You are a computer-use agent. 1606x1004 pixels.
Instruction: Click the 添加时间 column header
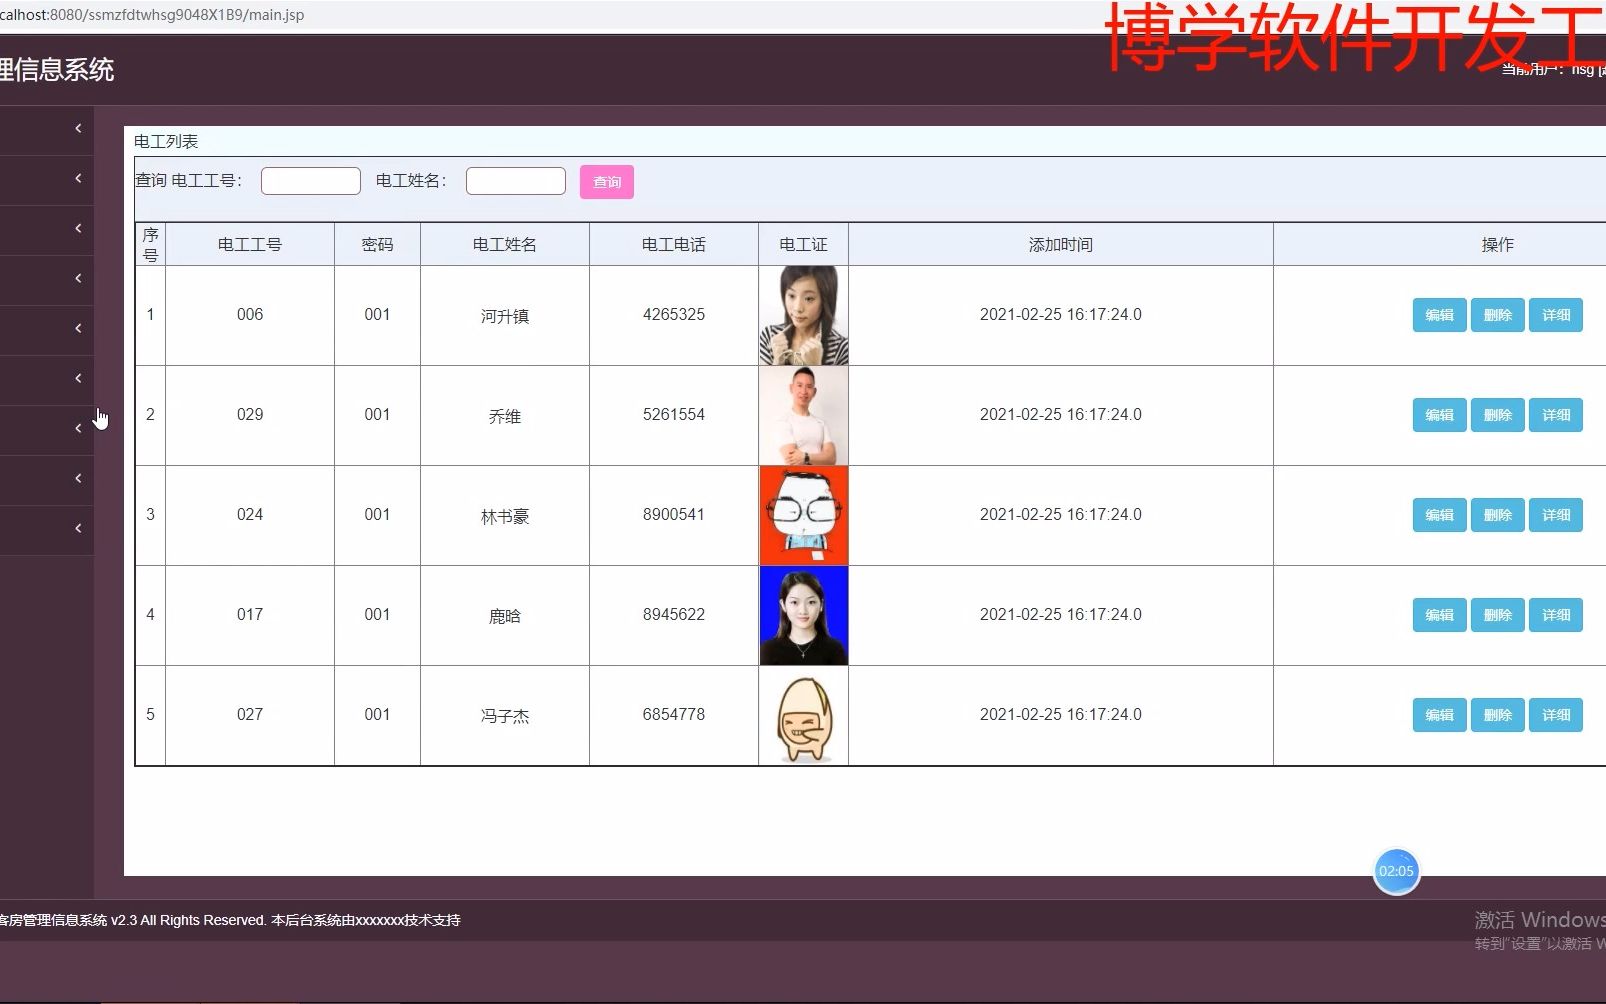[x=1061, y=244]
